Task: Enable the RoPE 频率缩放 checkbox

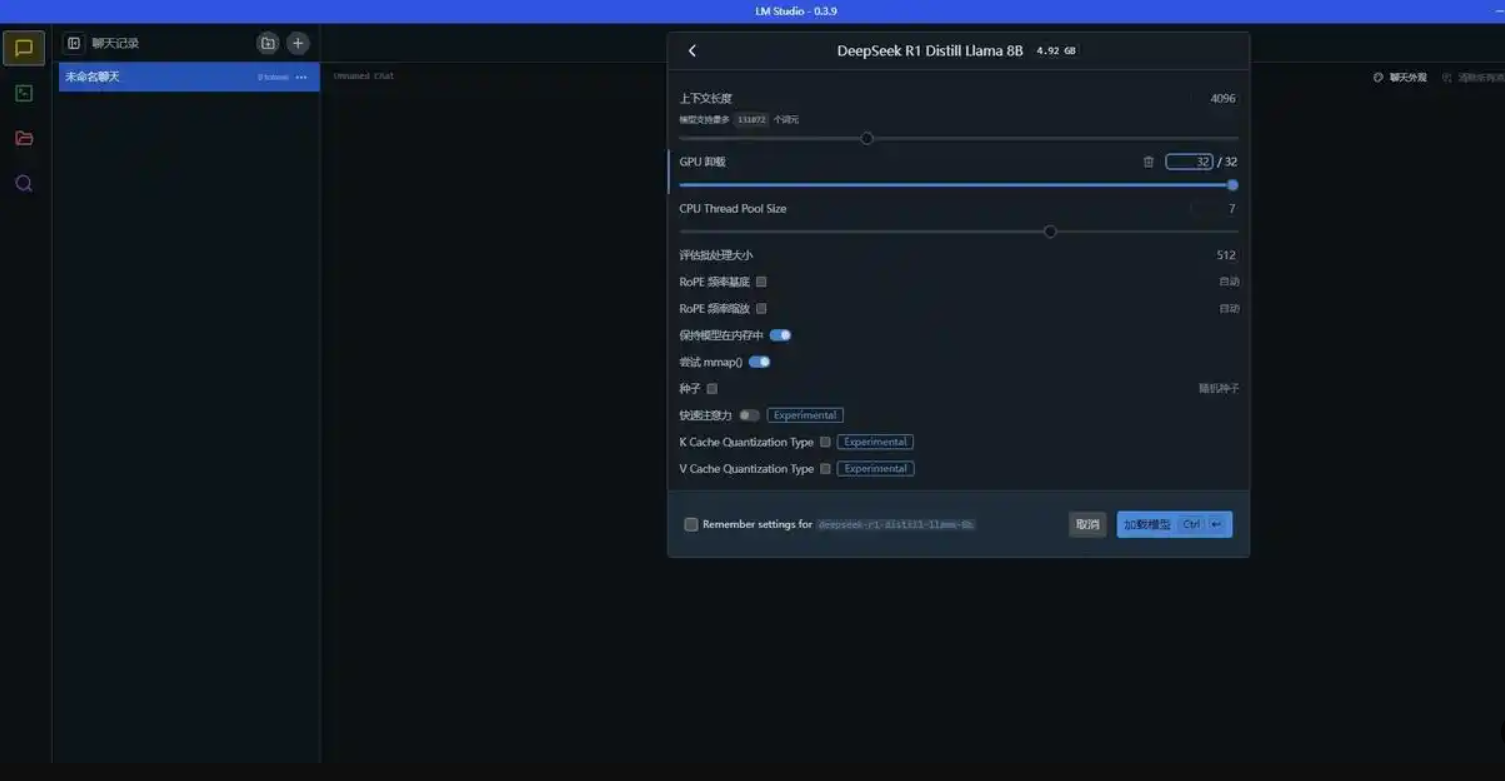Action: pyautogui.click(x=761, y=309)
